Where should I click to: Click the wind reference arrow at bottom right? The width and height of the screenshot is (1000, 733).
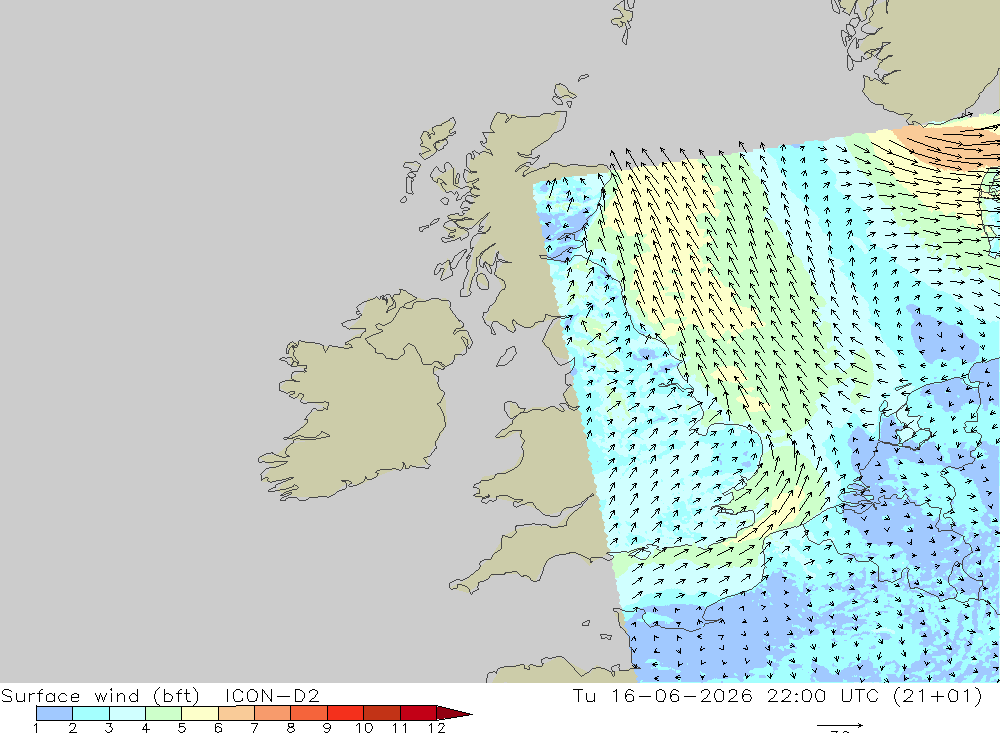(x=840, y=725)
